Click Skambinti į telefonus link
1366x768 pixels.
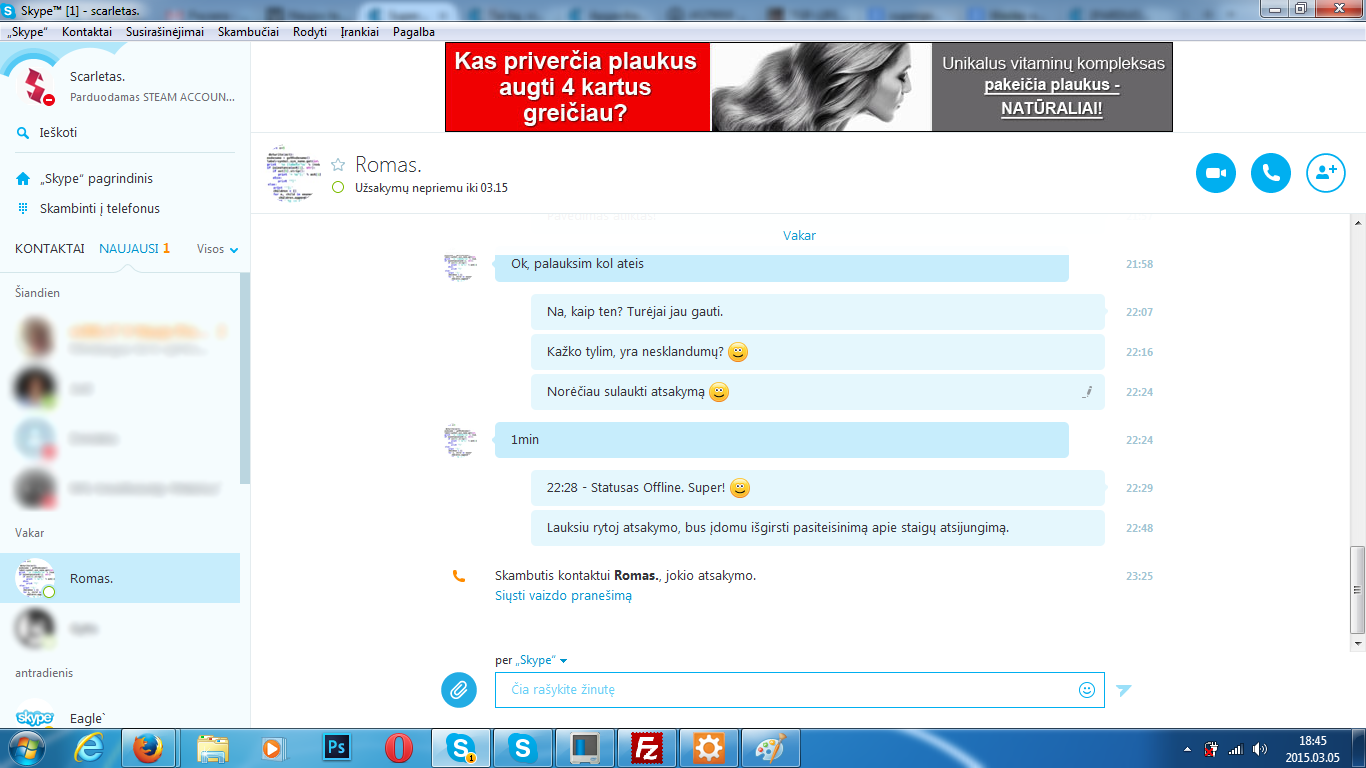coord(100,208)
